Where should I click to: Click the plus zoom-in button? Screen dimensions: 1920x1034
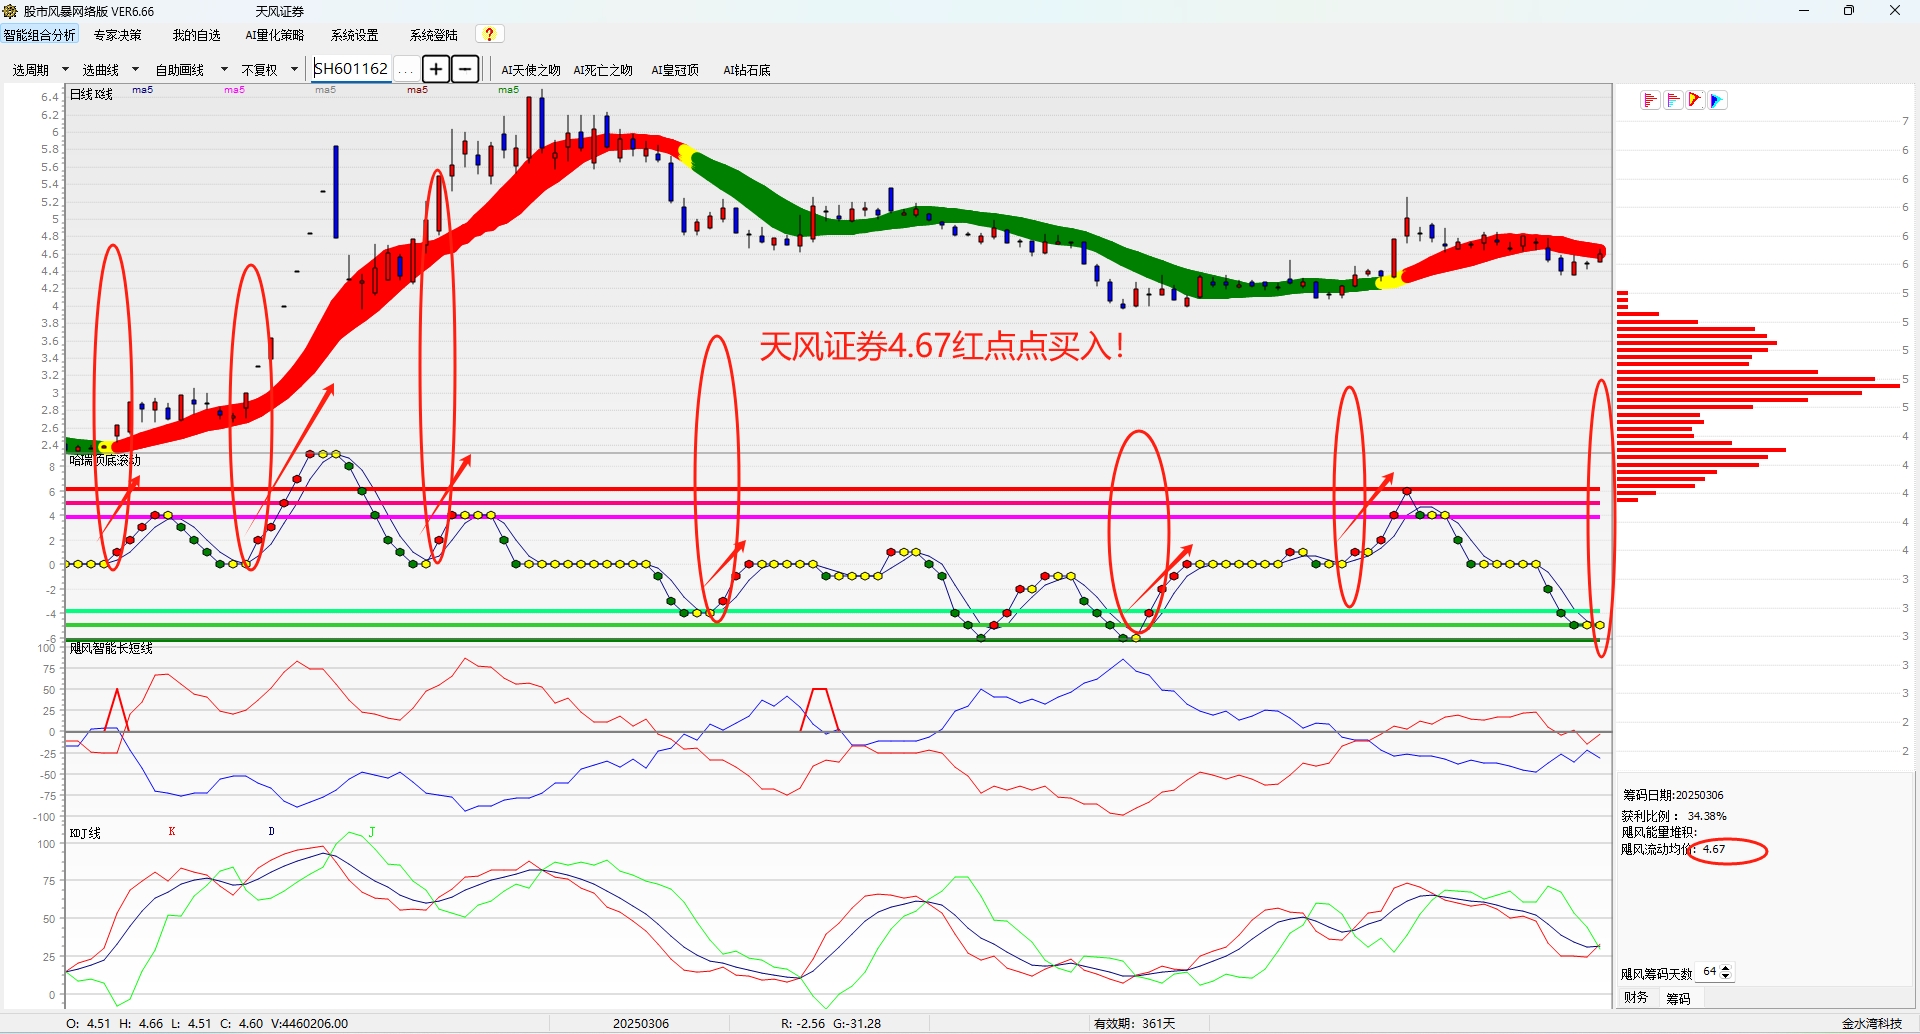tap(436, 69)
